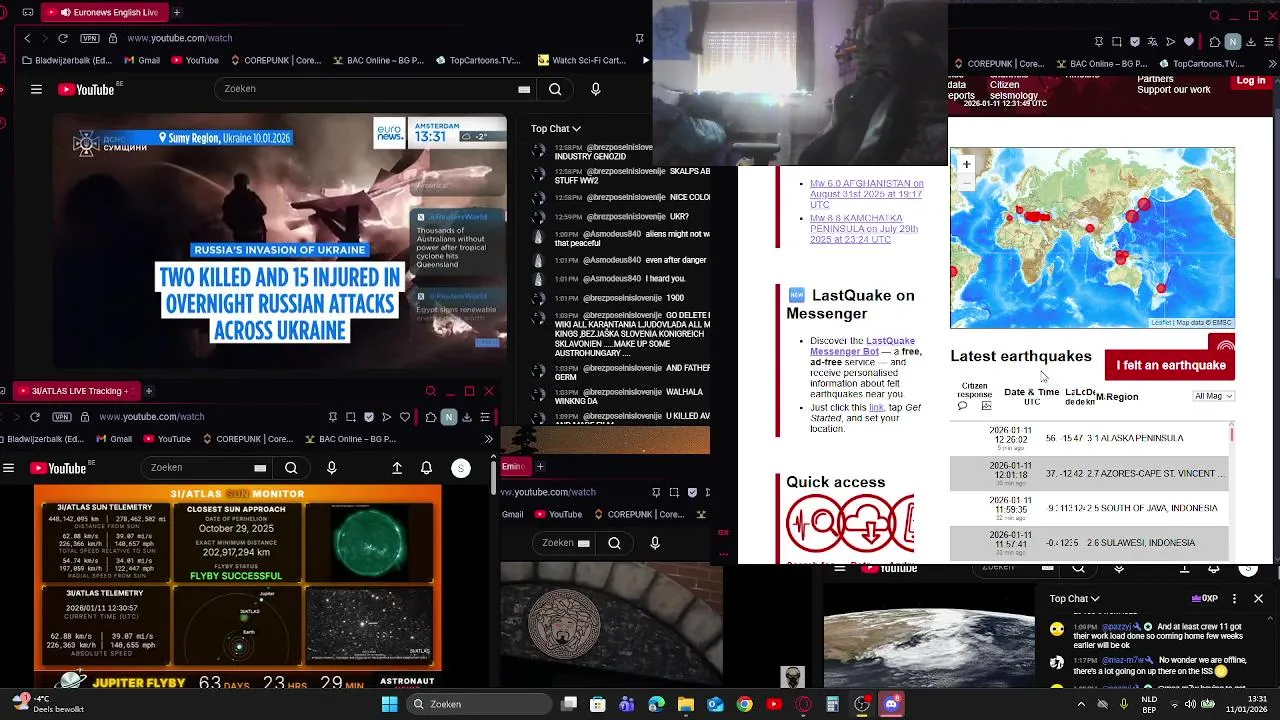Viewport: 1280px width, 720px height.
Task: Search tabs icon in 3I/ATLAS title bar
Action: point(431,391)
